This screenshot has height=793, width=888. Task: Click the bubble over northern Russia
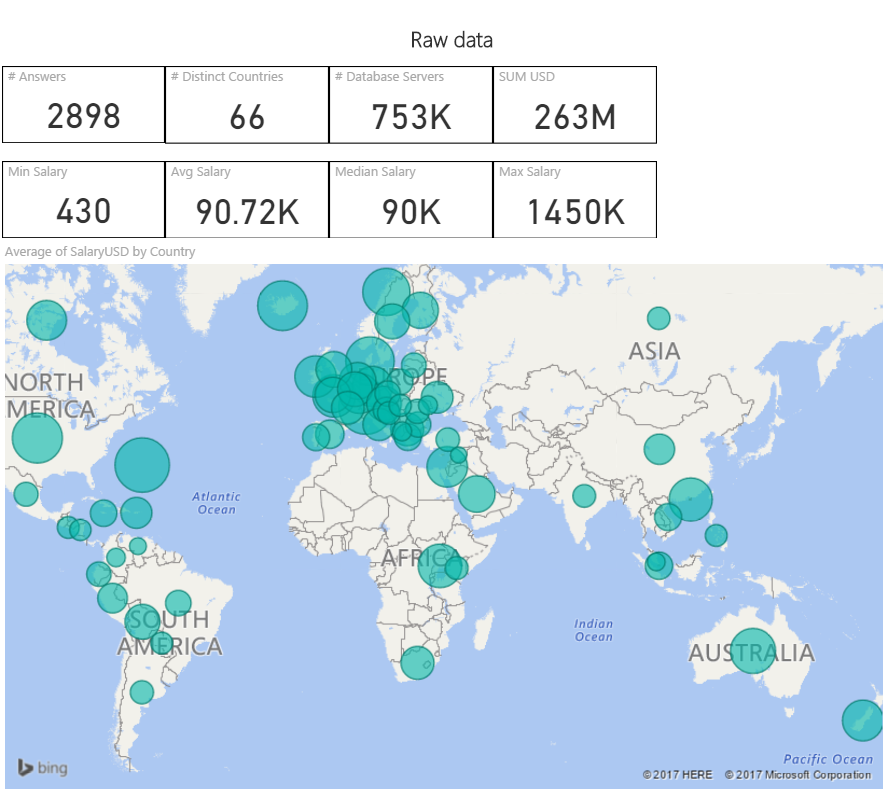coord(658,318)
